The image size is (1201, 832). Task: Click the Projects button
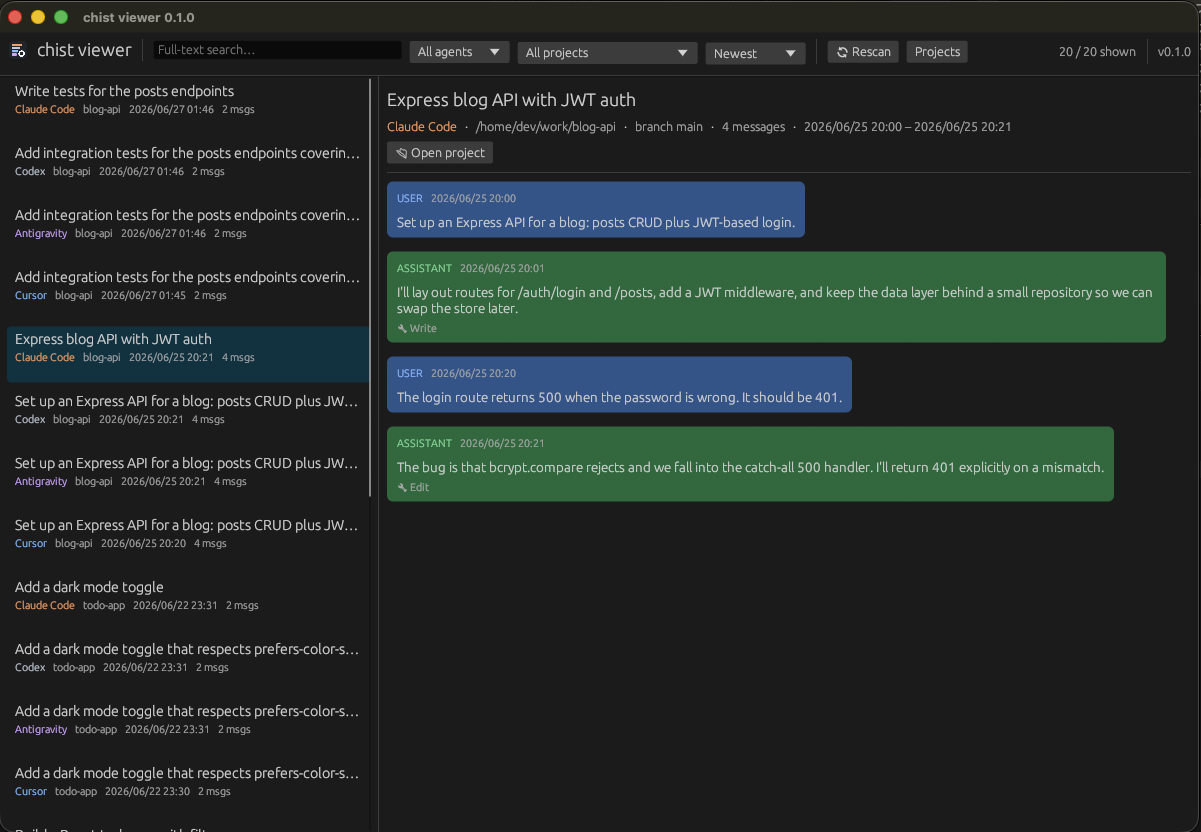(x=937, y=52)
